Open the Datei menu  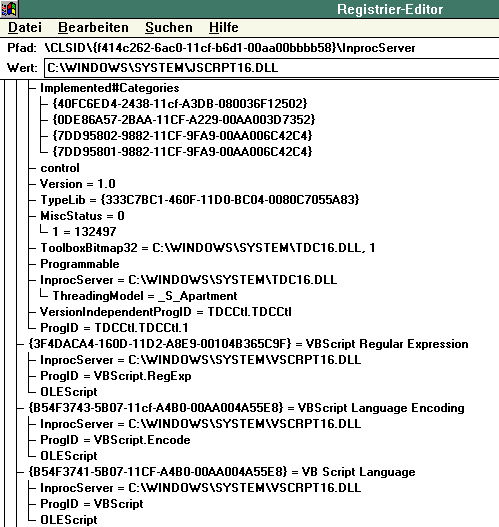[x=25, y=27]
